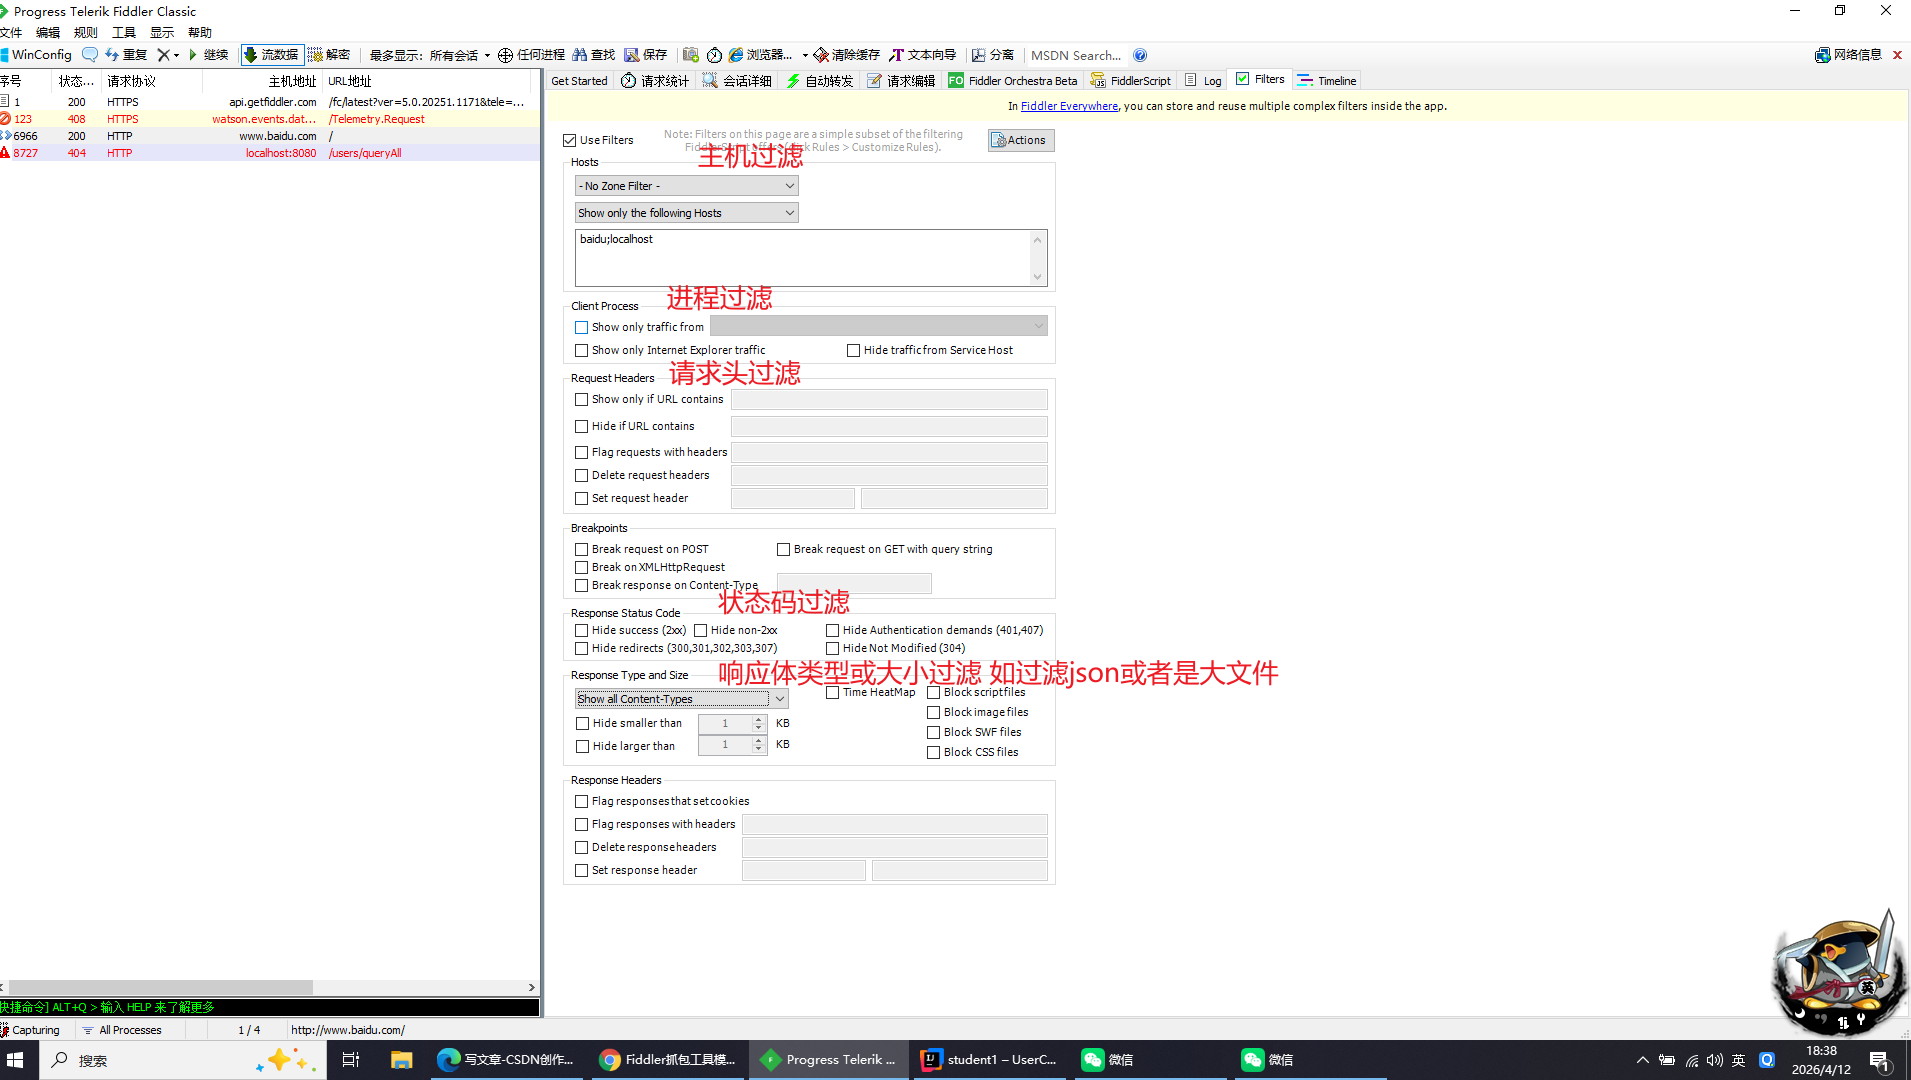Expand the 浏览器 dropdown arrow
1911x1080 pixels.
click(x=805, y=55)
